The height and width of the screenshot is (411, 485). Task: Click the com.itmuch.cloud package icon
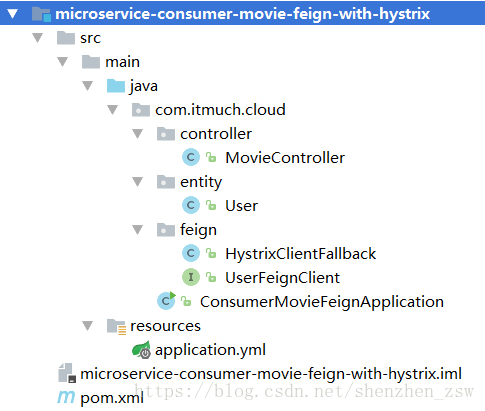pyautogui.click(x=141, y=110)
